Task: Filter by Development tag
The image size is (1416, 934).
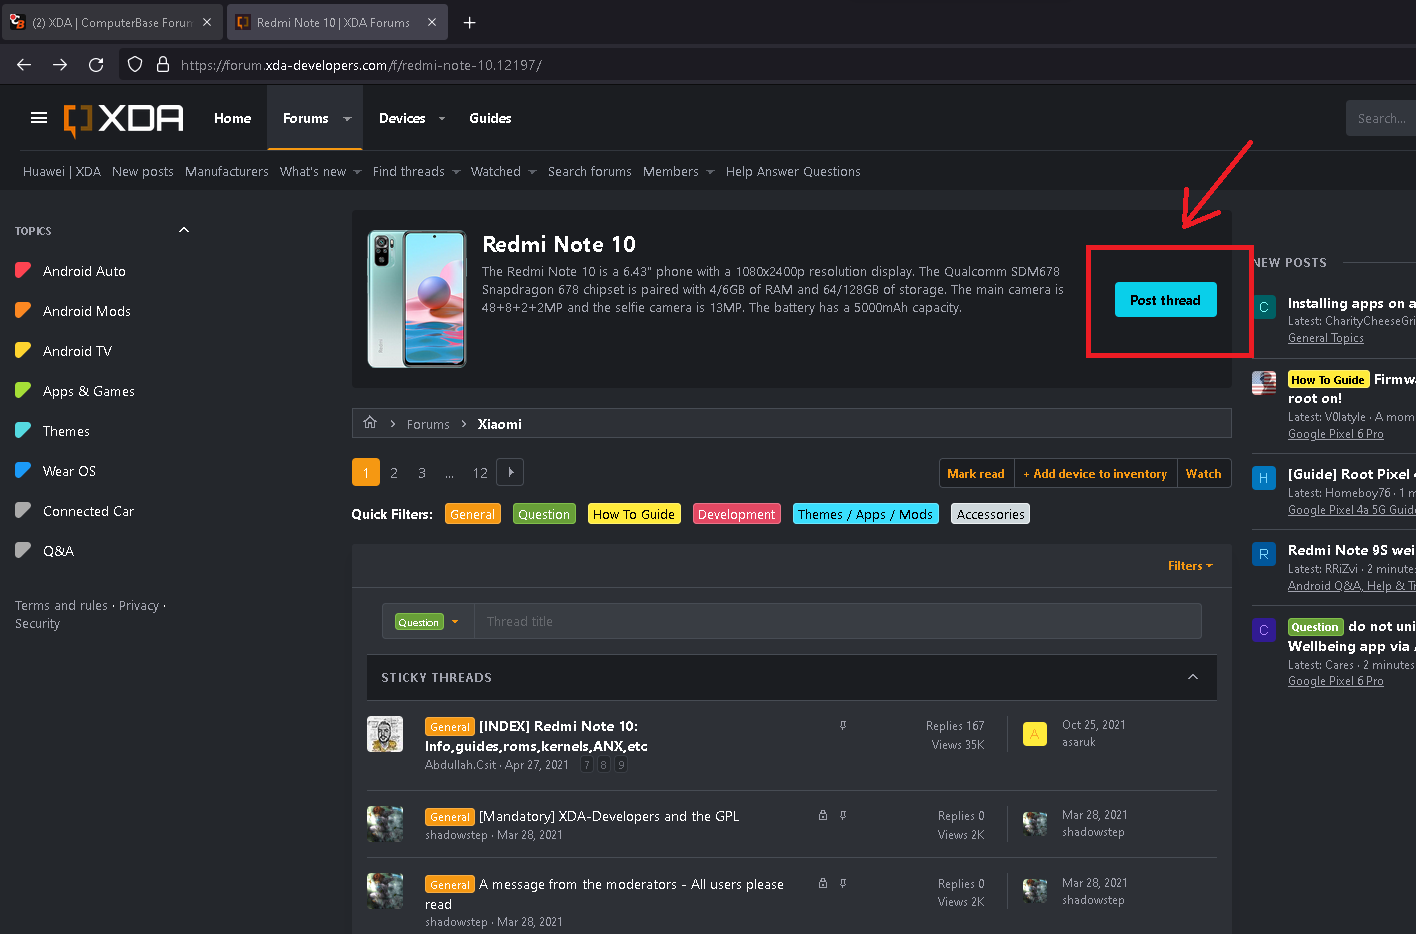Action: pyautogui.click(x=737, y=514)
